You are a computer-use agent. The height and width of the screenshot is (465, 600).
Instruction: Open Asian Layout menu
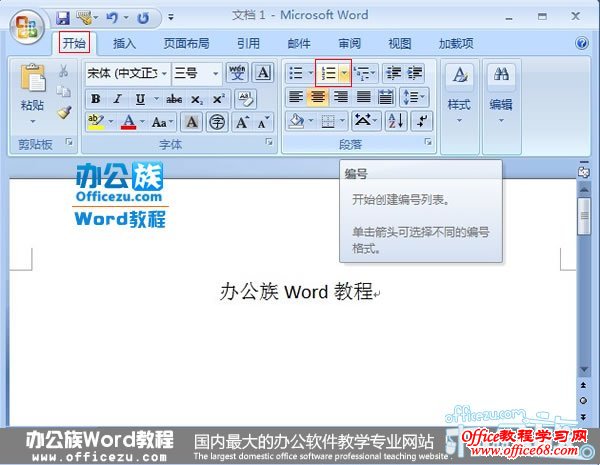366,121
